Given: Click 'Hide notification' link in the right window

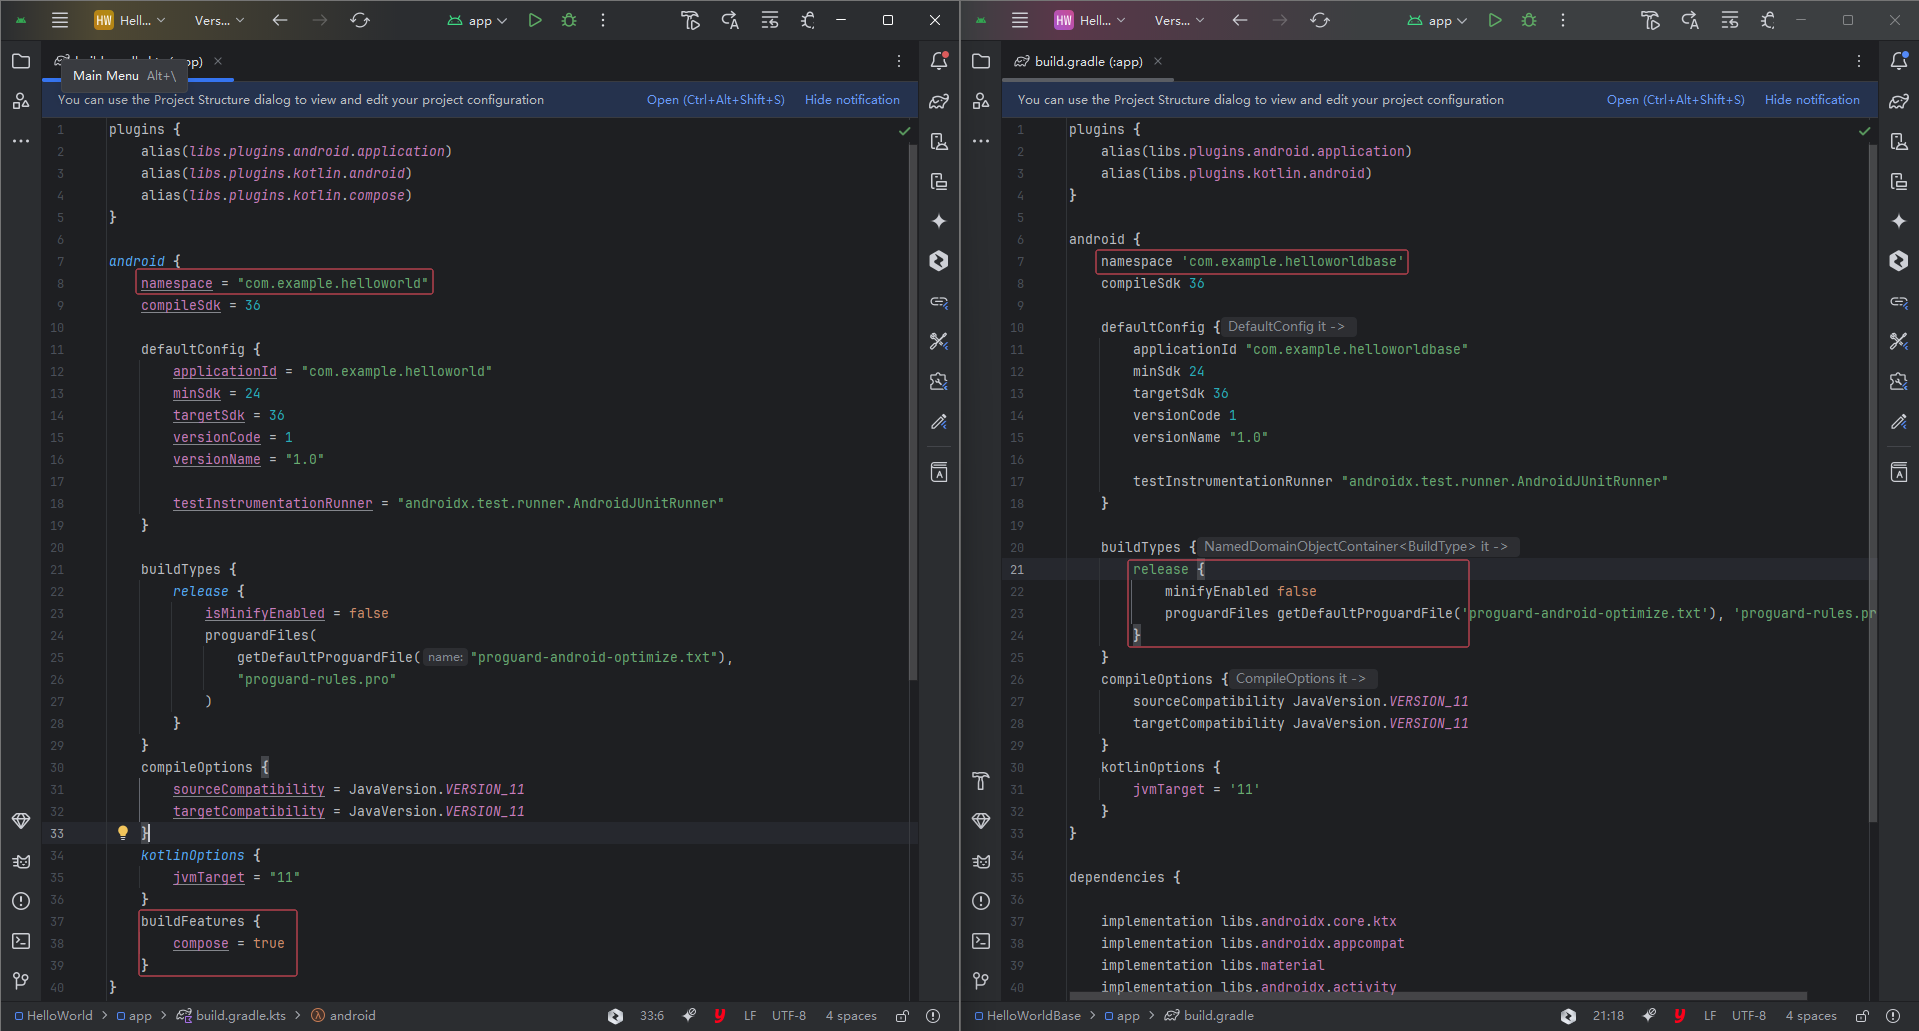Looking at the screenshot, I should click(x=1812, y=100).
